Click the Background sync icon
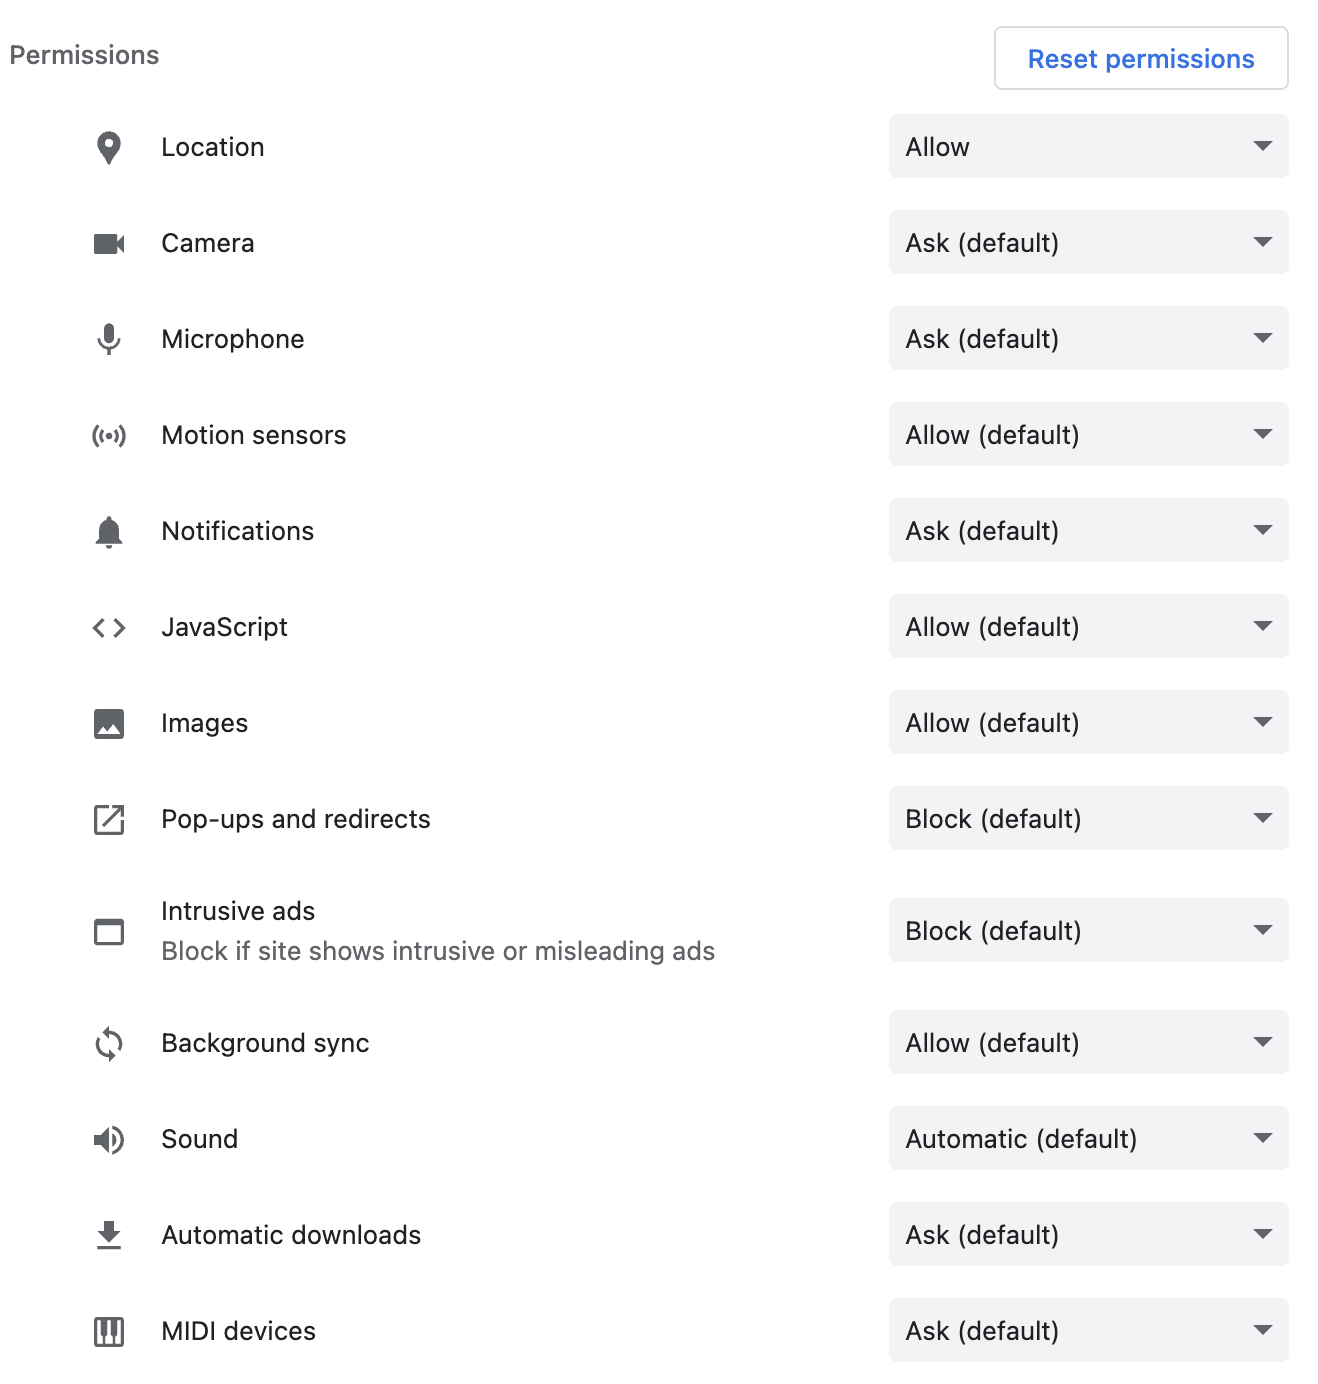 pyautogui.click(x=109, y=1043)
